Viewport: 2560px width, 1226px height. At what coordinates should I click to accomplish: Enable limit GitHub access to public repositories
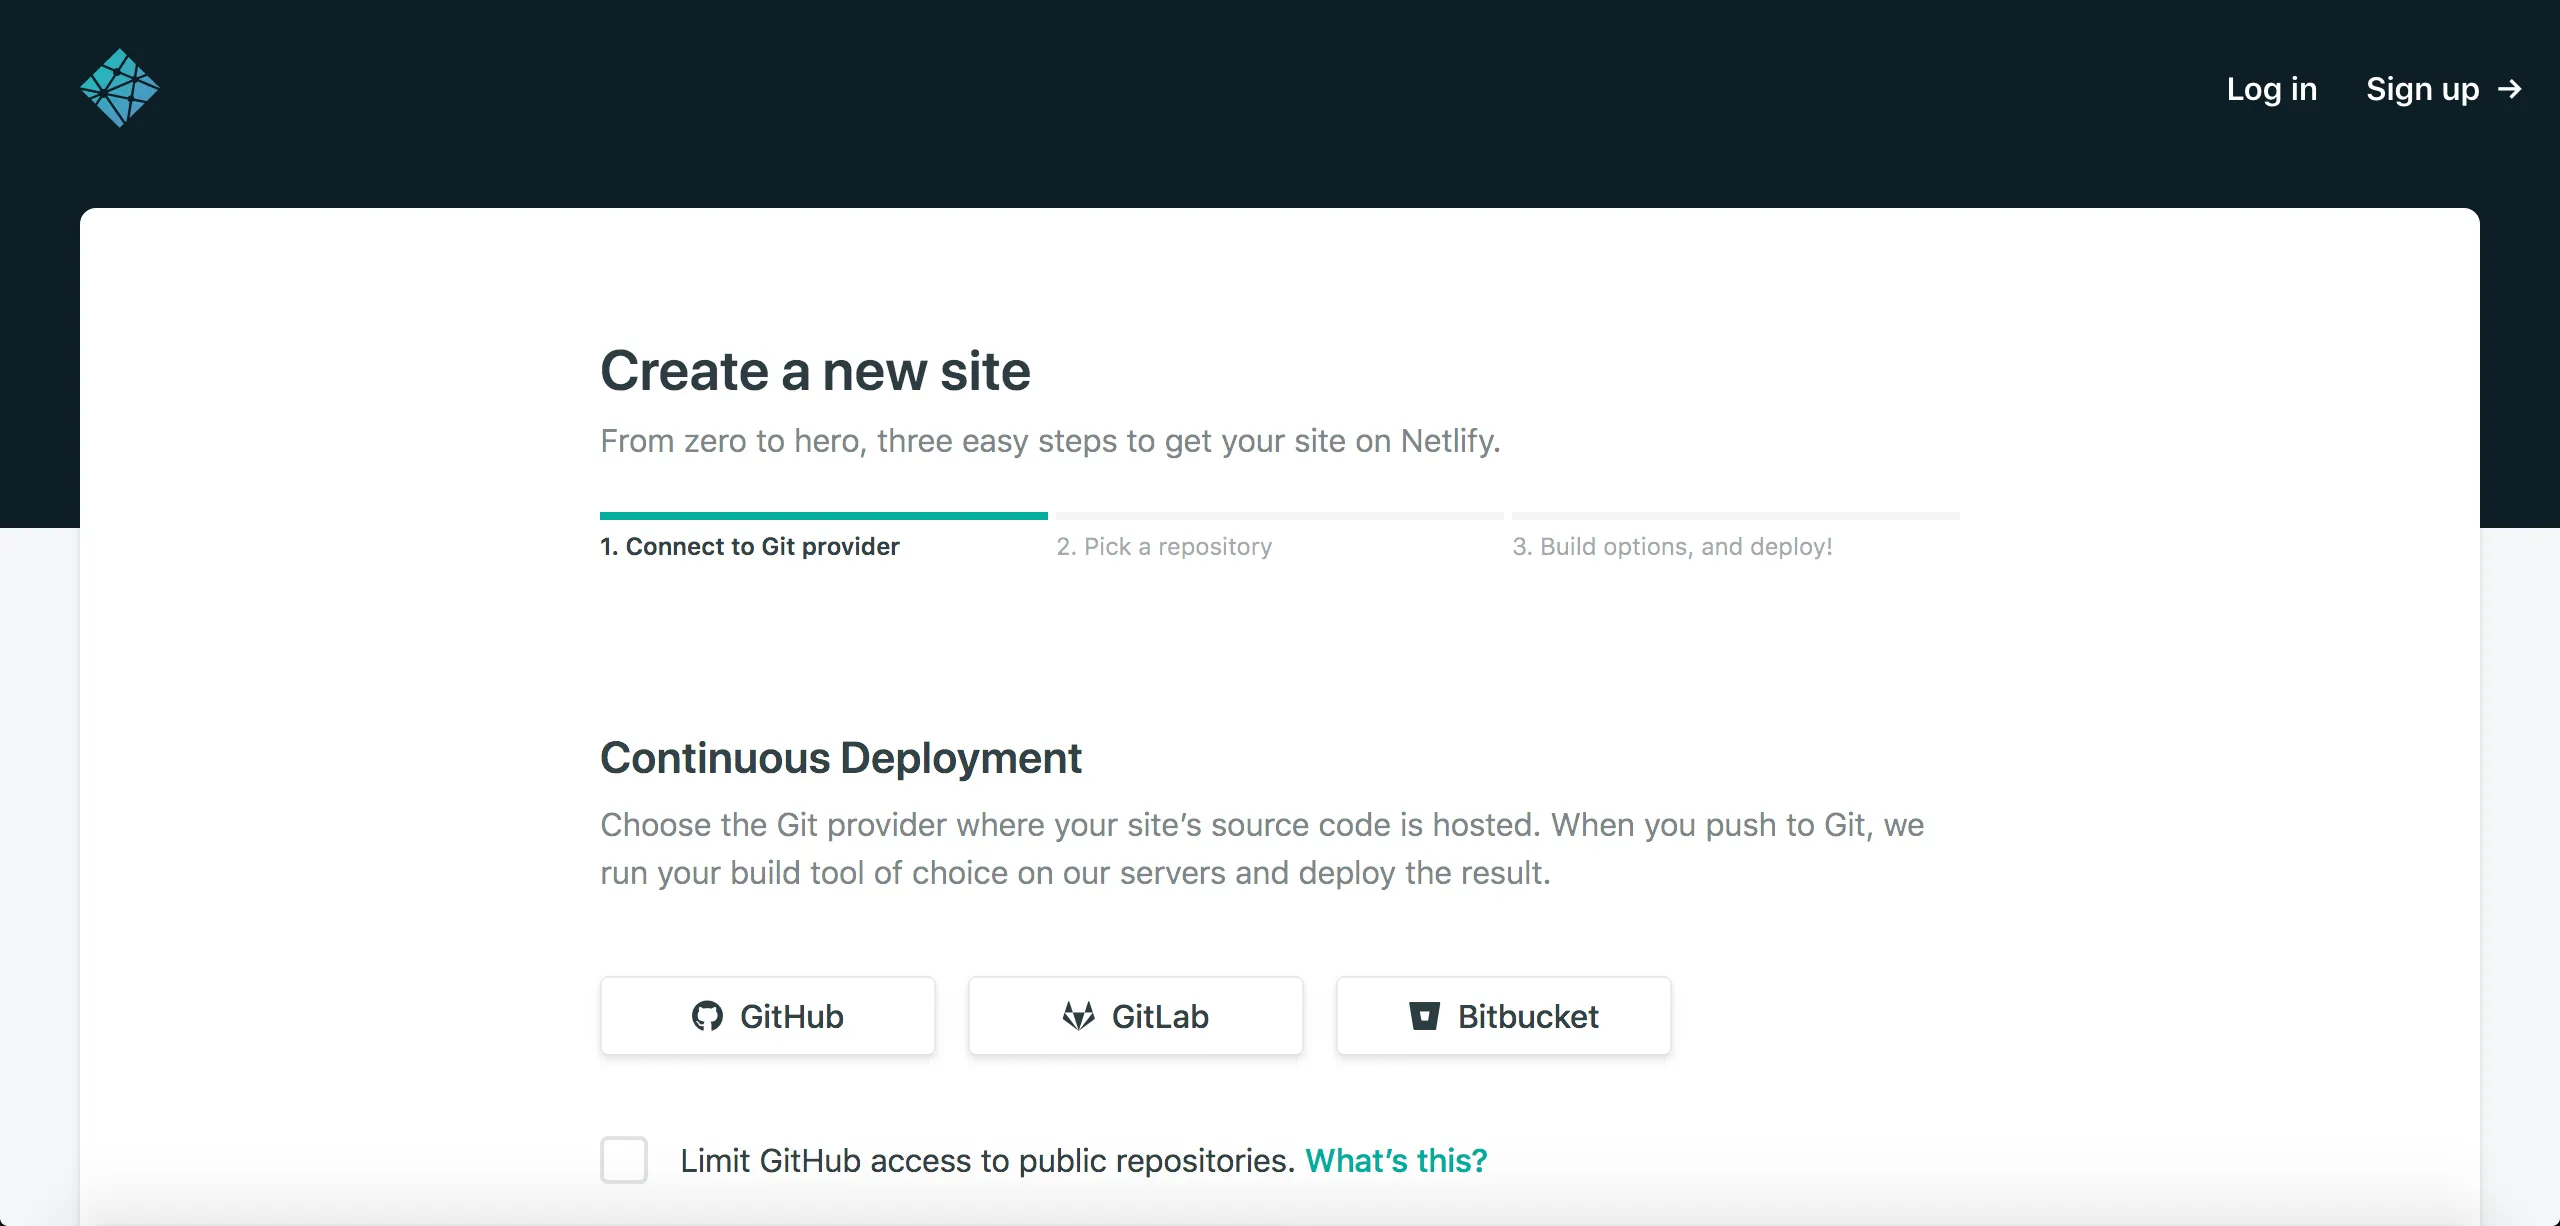[623, 1160]
